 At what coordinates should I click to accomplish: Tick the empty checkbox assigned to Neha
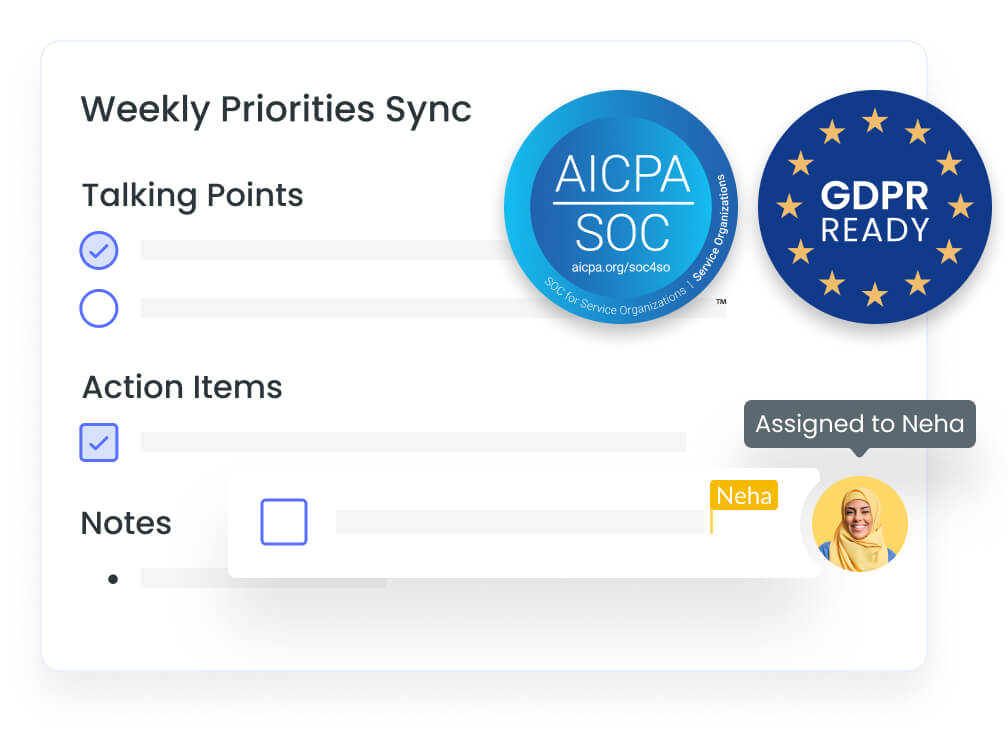point(284,522)
